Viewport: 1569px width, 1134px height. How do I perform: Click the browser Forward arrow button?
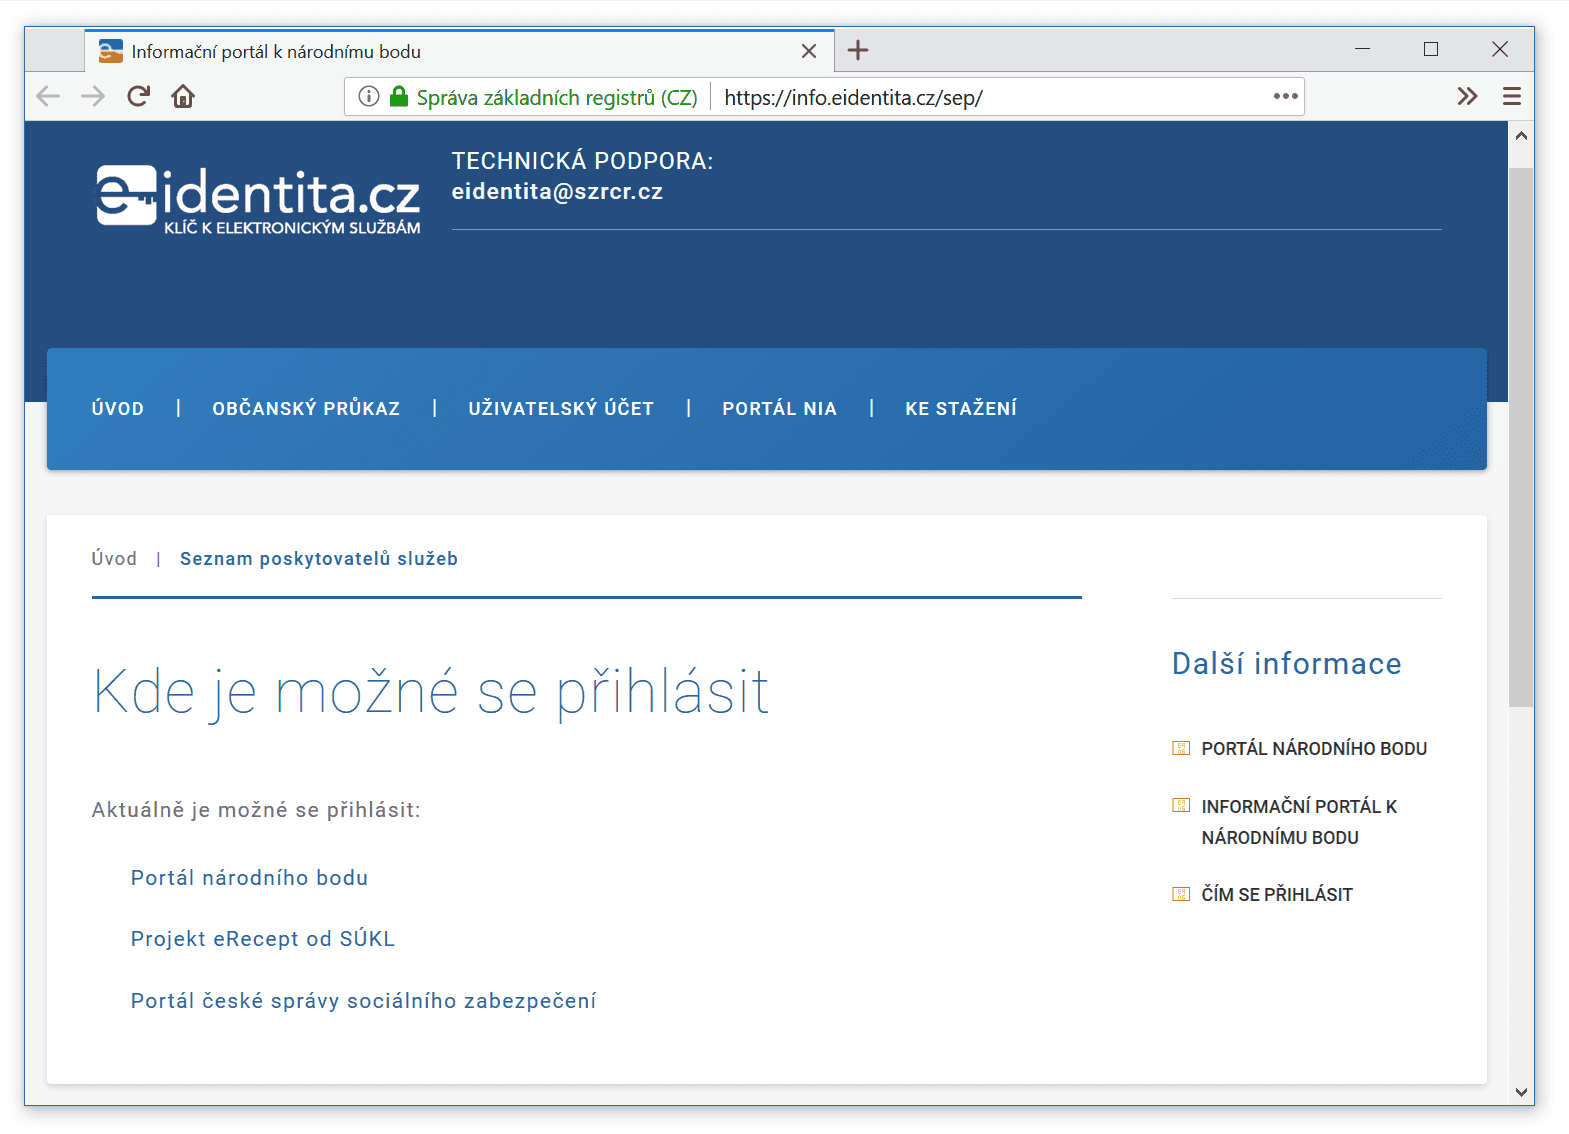(x=93, y=97)
